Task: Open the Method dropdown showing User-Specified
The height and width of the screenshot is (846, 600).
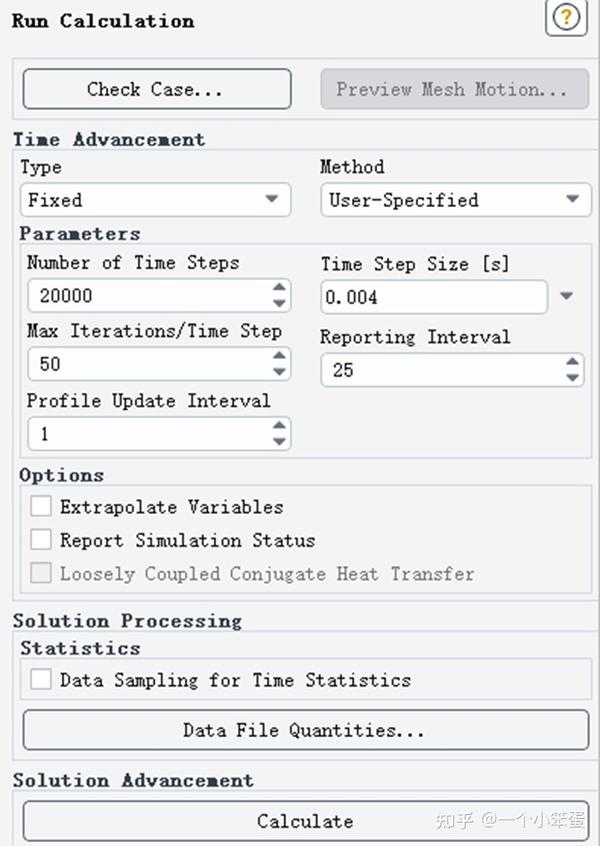Action: [x=455, y=200]
